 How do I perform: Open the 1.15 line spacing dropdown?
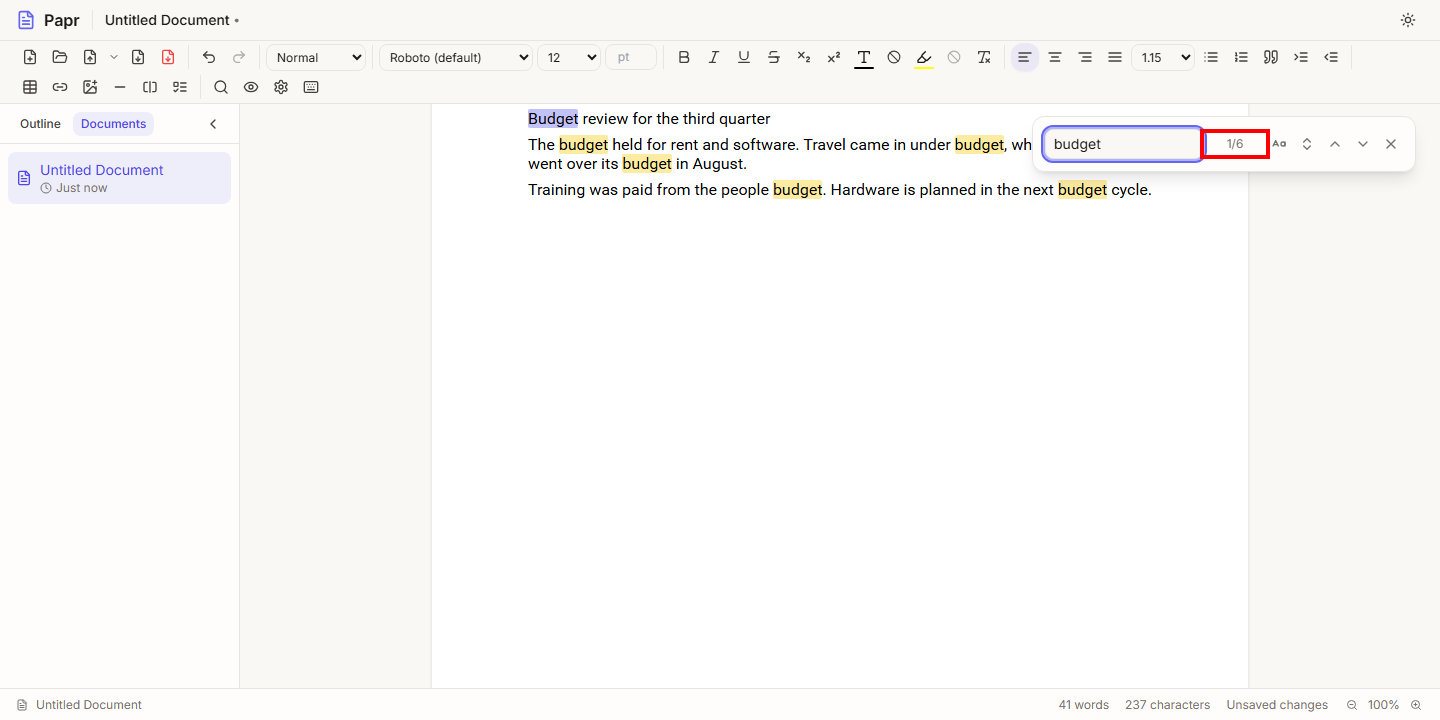[1163, 57]
